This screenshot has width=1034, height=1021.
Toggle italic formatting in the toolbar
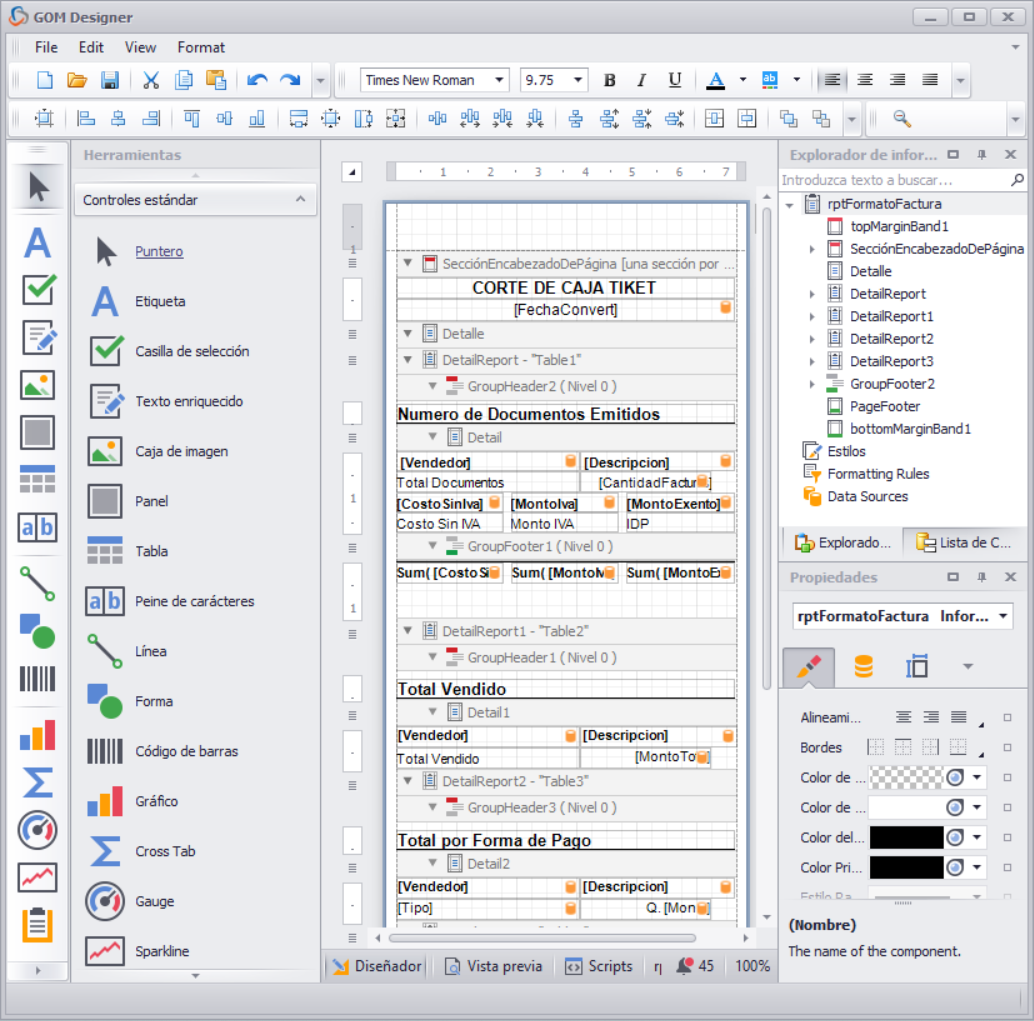pyautogui.click(x=641, y=79)
